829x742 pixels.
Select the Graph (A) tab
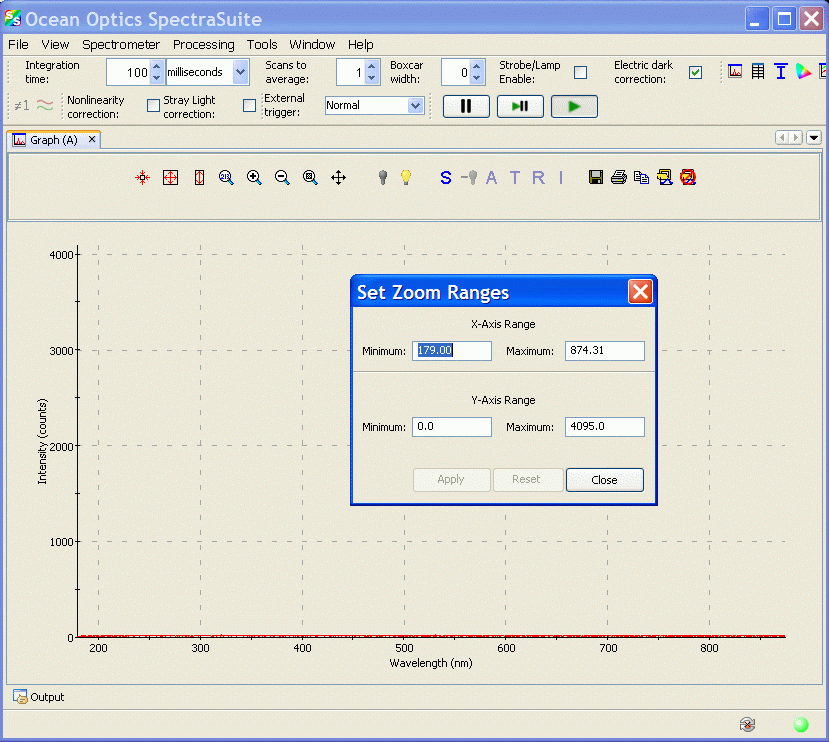pos(53,140)
